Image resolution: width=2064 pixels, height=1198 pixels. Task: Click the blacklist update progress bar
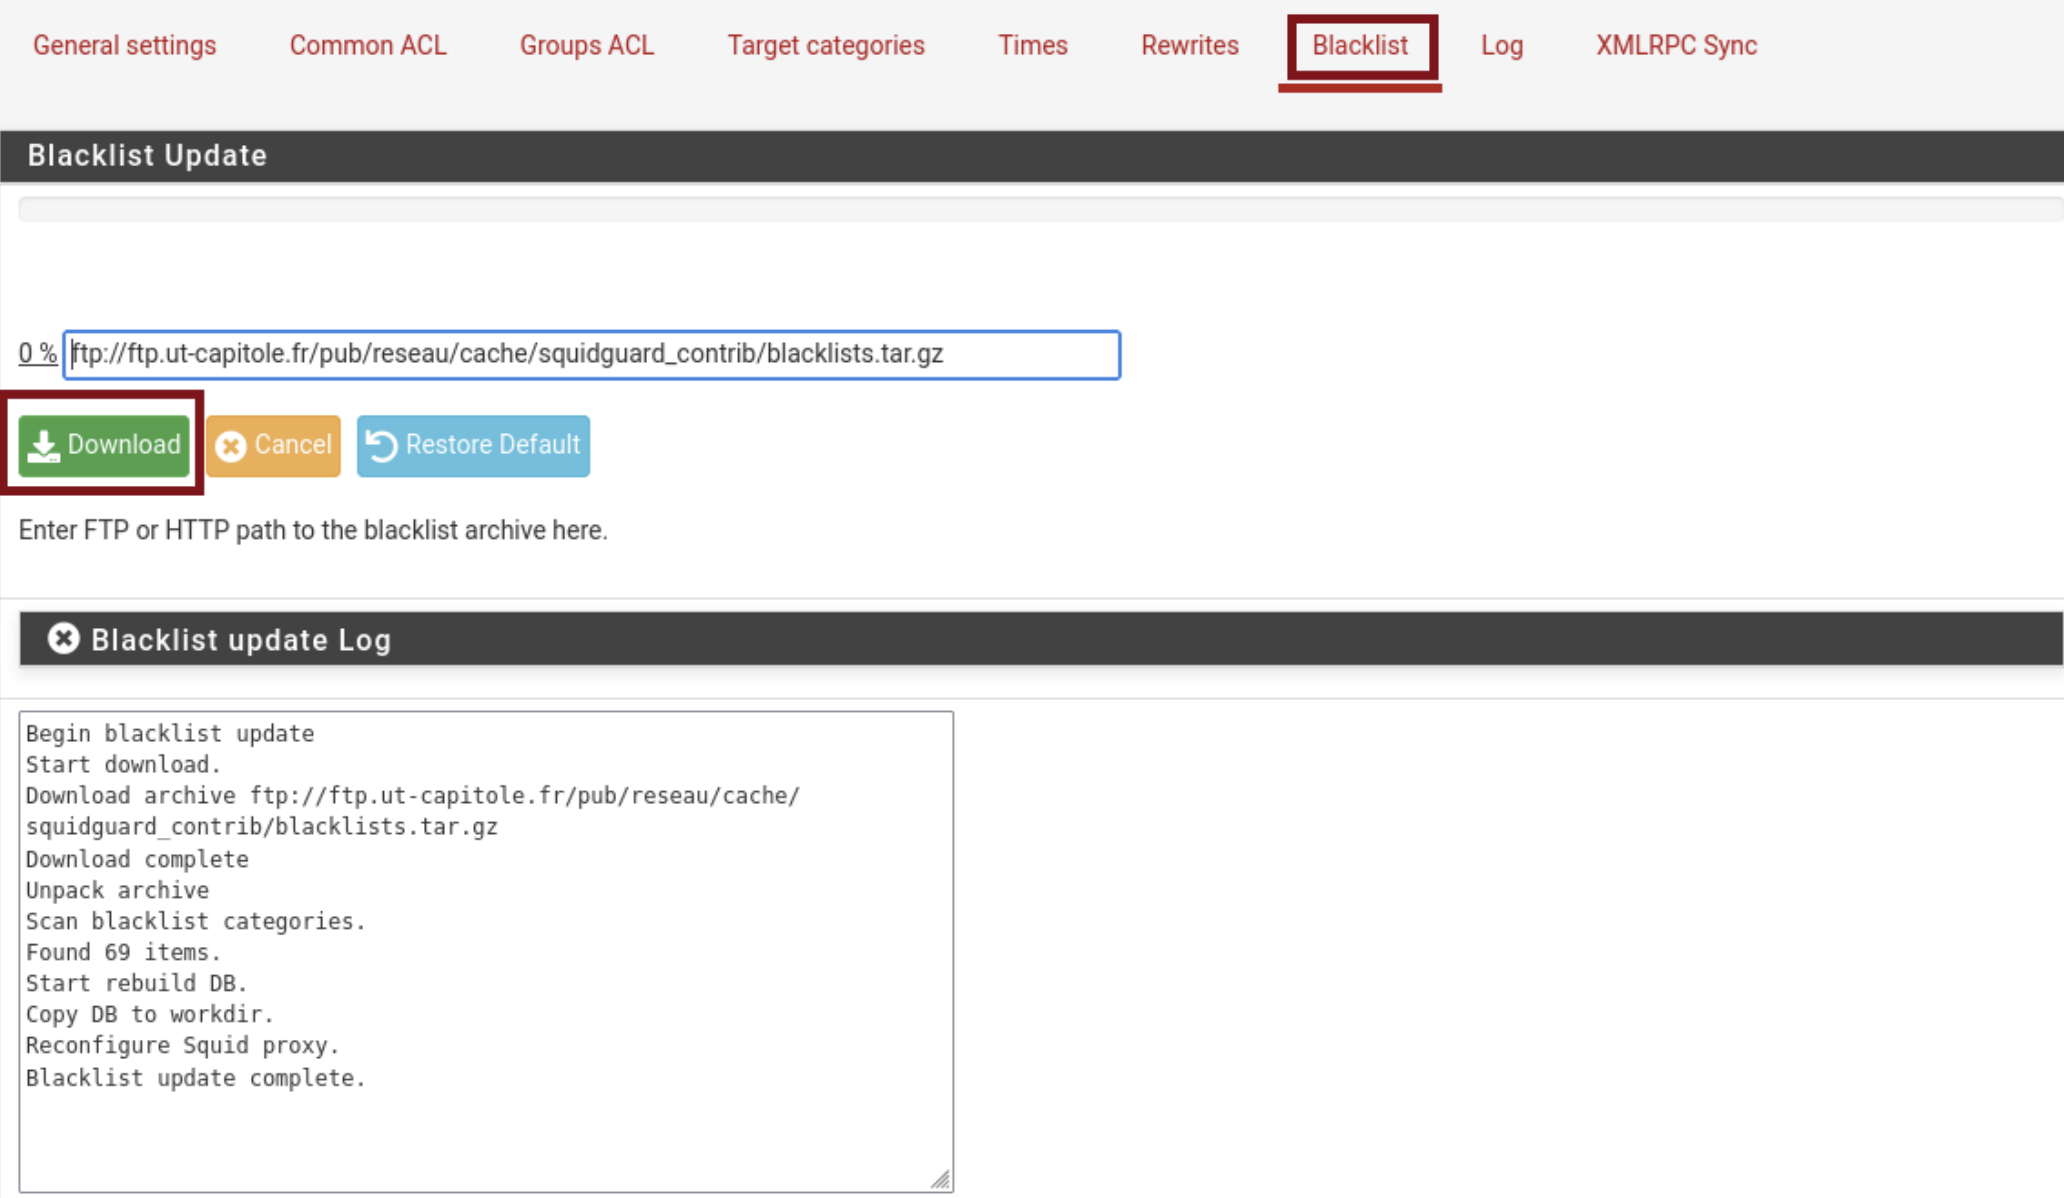click(x=1040, y=209)
